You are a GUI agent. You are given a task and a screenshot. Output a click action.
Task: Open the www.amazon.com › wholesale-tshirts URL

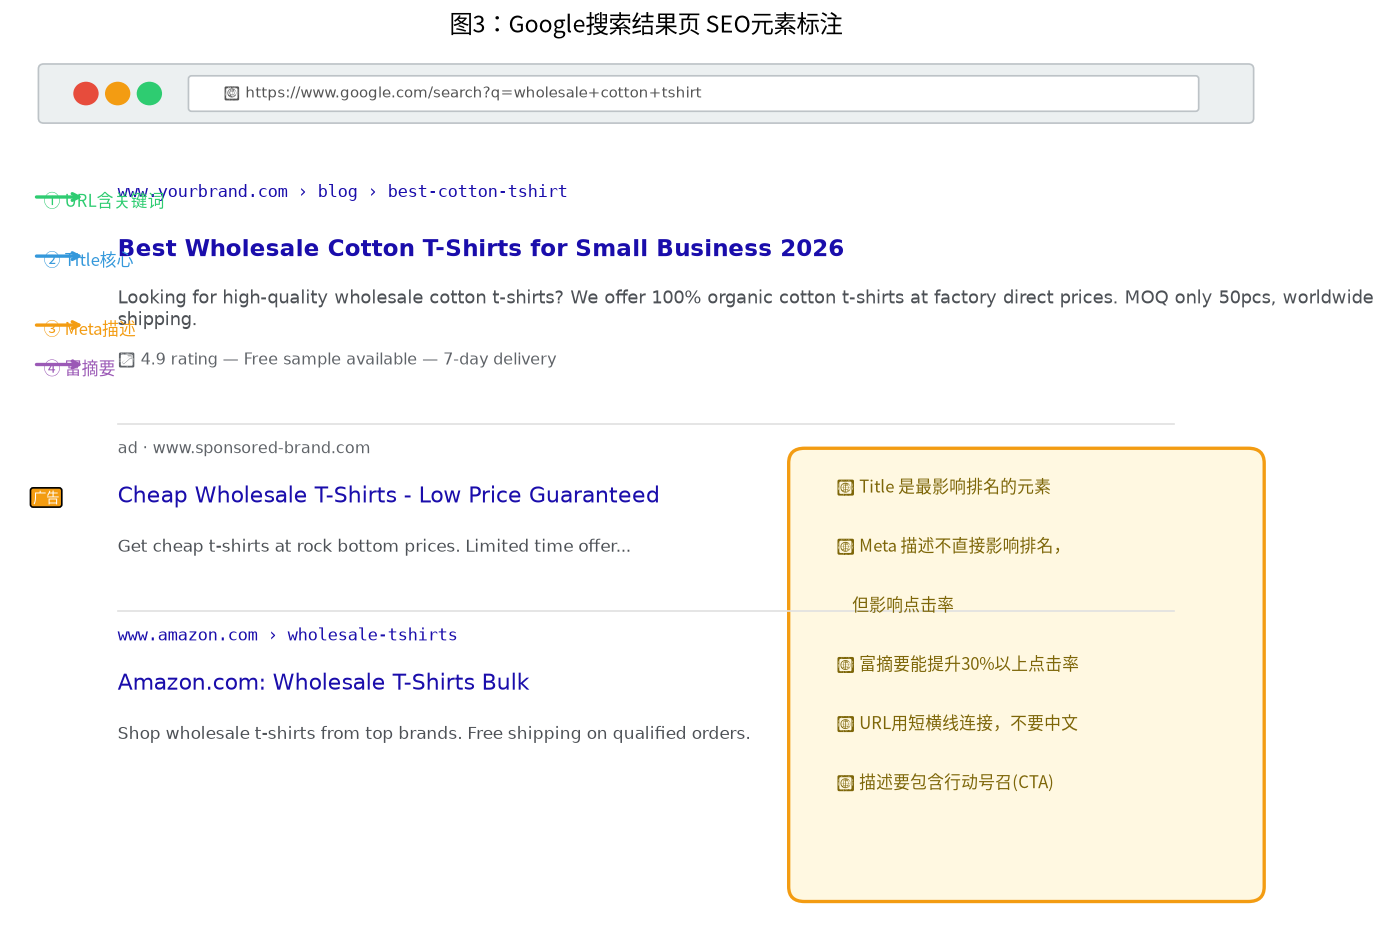coord(287,635)
